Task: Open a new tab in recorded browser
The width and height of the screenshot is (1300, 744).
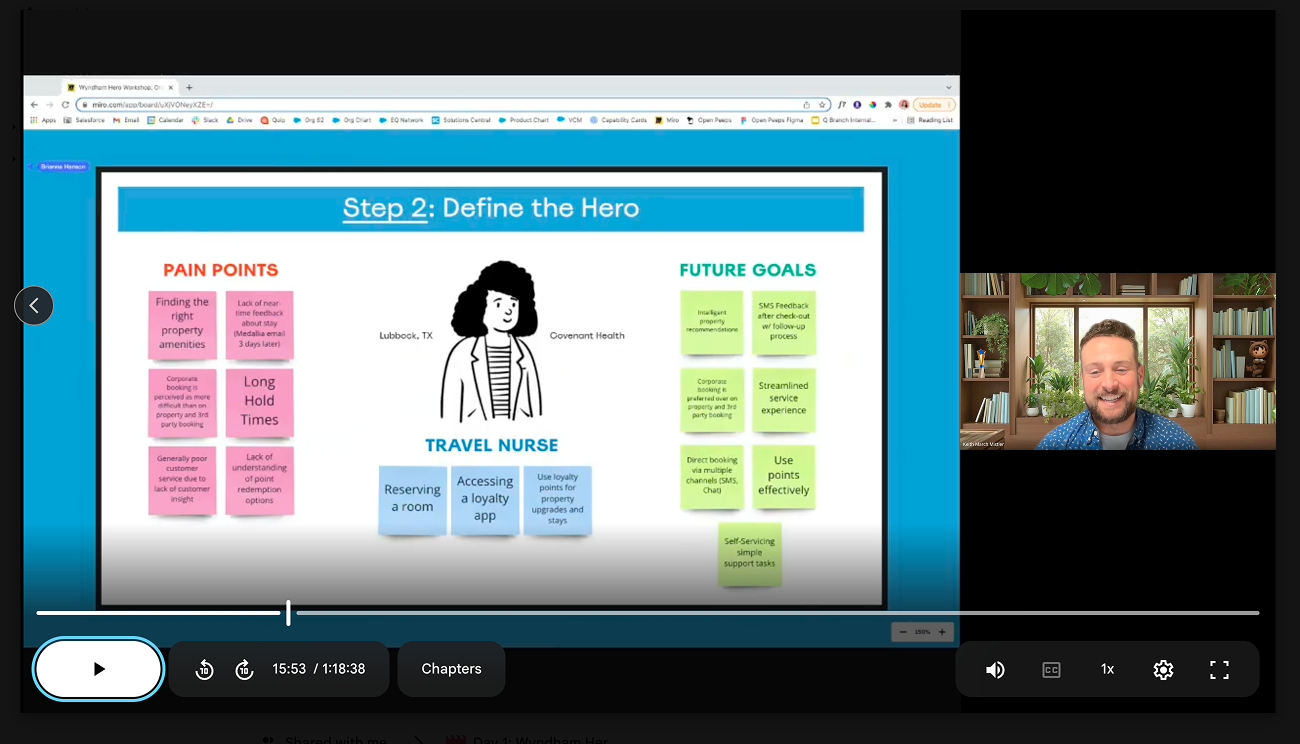Action: 189,88
